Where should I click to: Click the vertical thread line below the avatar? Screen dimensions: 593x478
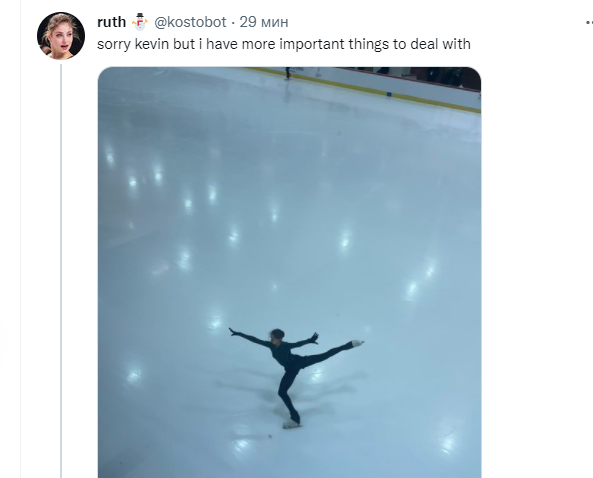(x=61, y=270)
